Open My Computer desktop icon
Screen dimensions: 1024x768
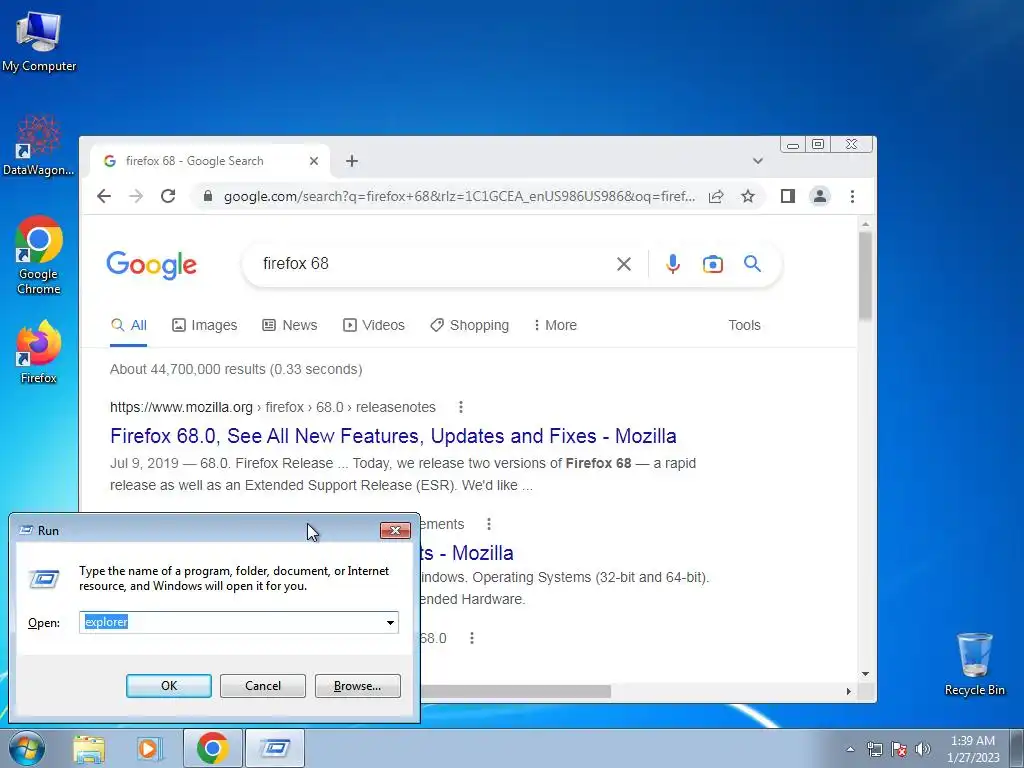pos(39,41)
